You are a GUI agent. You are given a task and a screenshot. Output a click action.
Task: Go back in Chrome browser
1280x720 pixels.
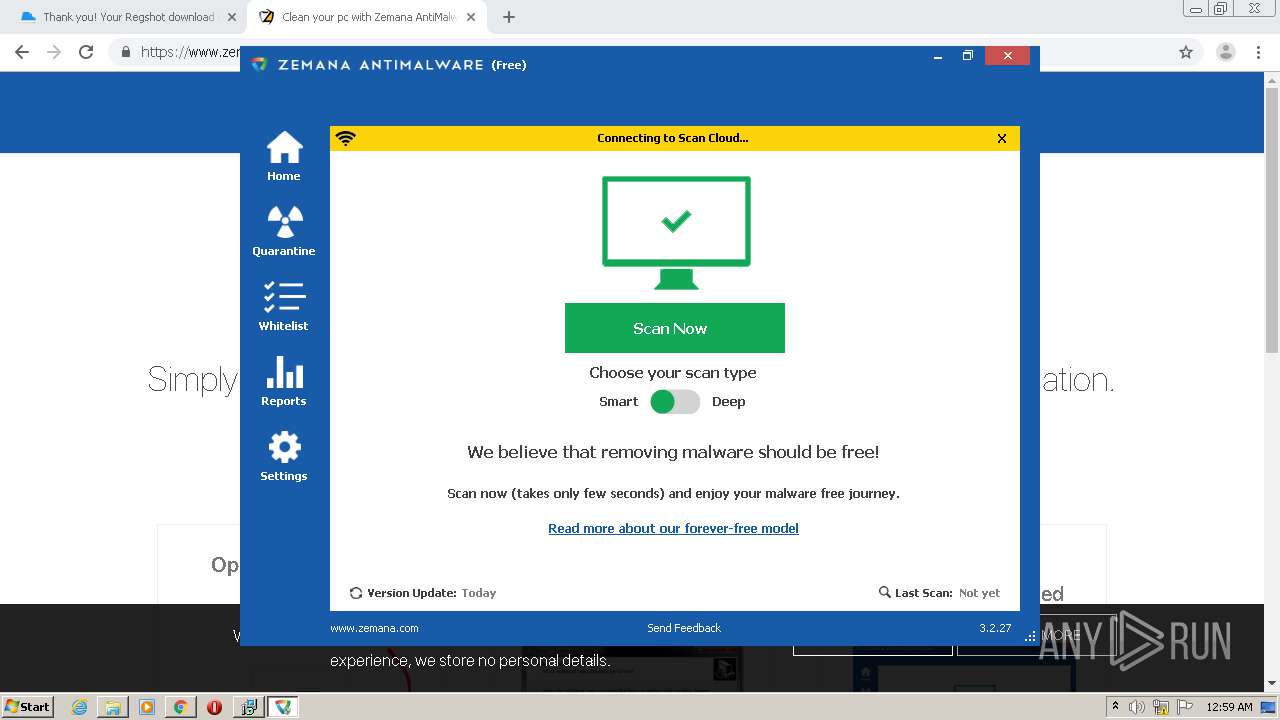pyautogui.click(x=22, y=52)
